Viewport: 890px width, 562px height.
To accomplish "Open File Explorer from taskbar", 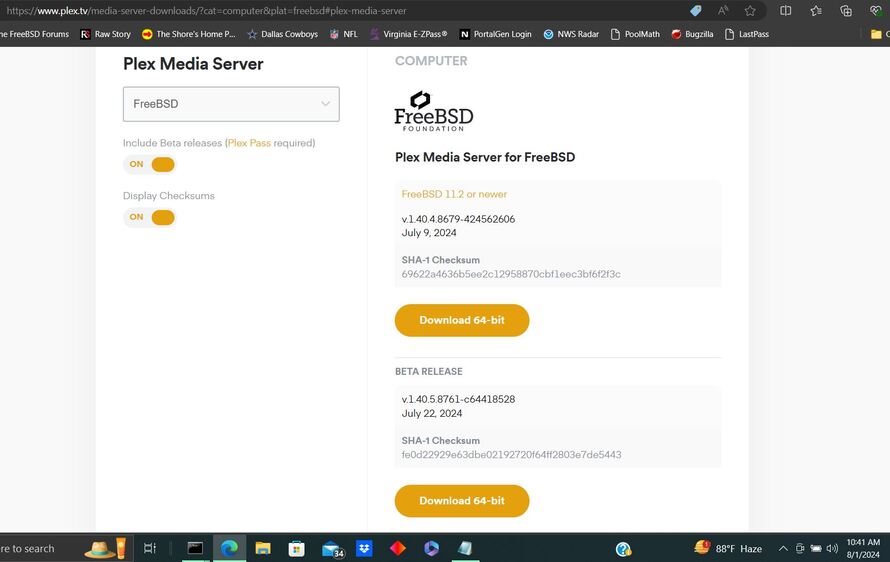I will coord(263,548).
